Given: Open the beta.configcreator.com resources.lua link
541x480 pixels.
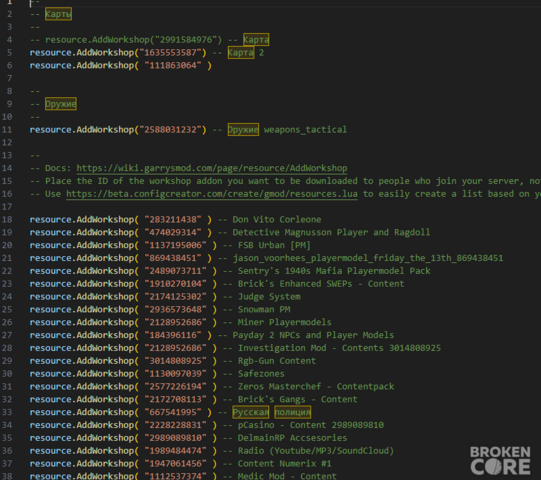Looking at the screenshot, I should coord(212,194).
